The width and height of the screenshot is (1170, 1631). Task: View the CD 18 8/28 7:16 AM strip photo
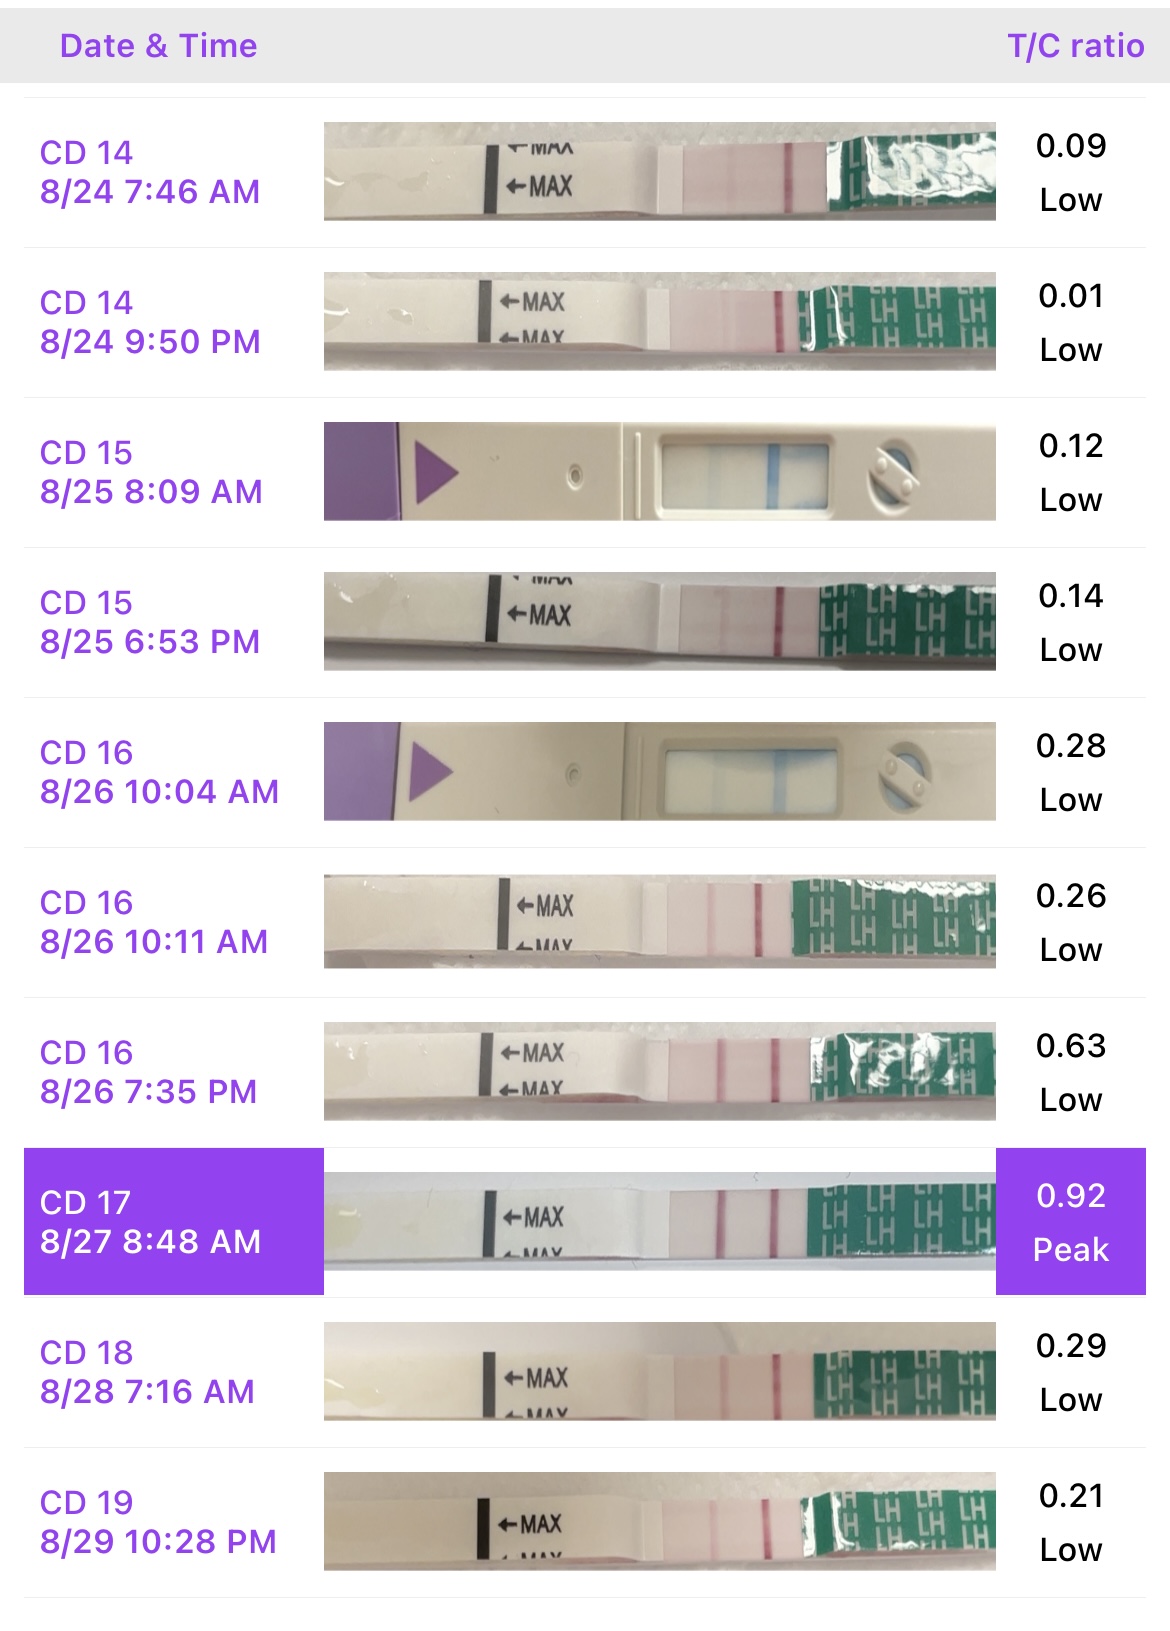(659, 1371)
